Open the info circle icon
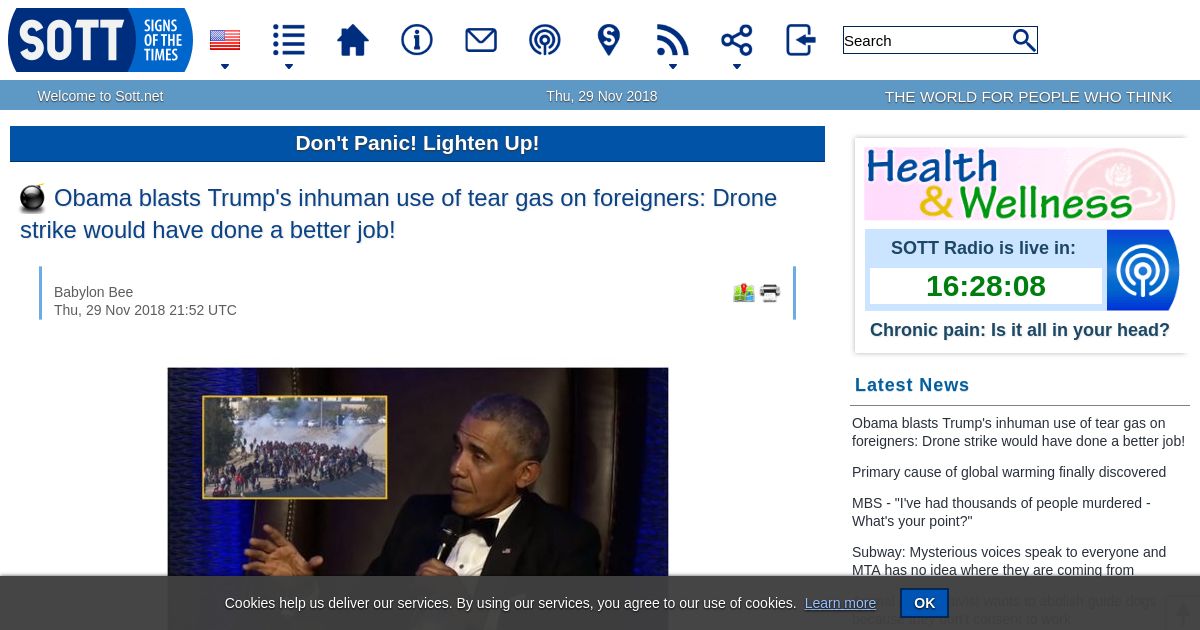The width and height of the screenshot is (1200, 630). point(417,40)
